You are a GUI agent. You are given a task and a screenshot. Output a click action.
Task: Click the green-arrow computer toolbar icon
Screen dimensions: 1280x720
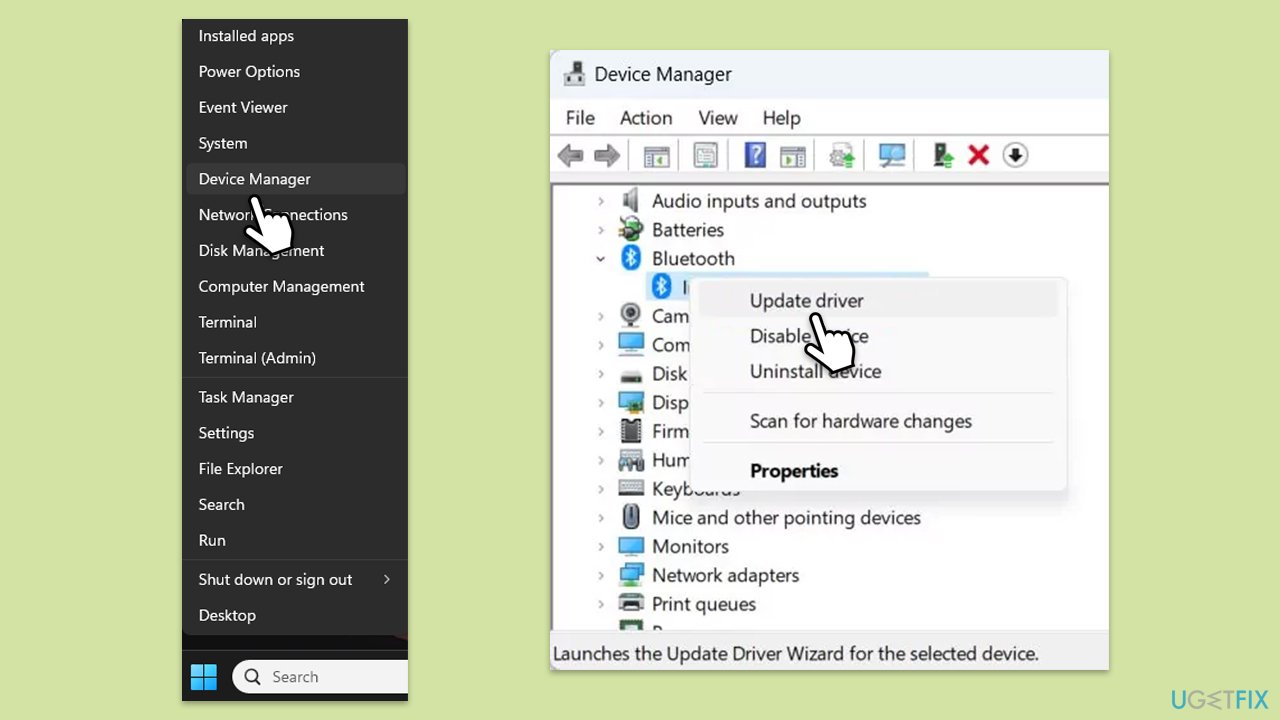[943, 155]
